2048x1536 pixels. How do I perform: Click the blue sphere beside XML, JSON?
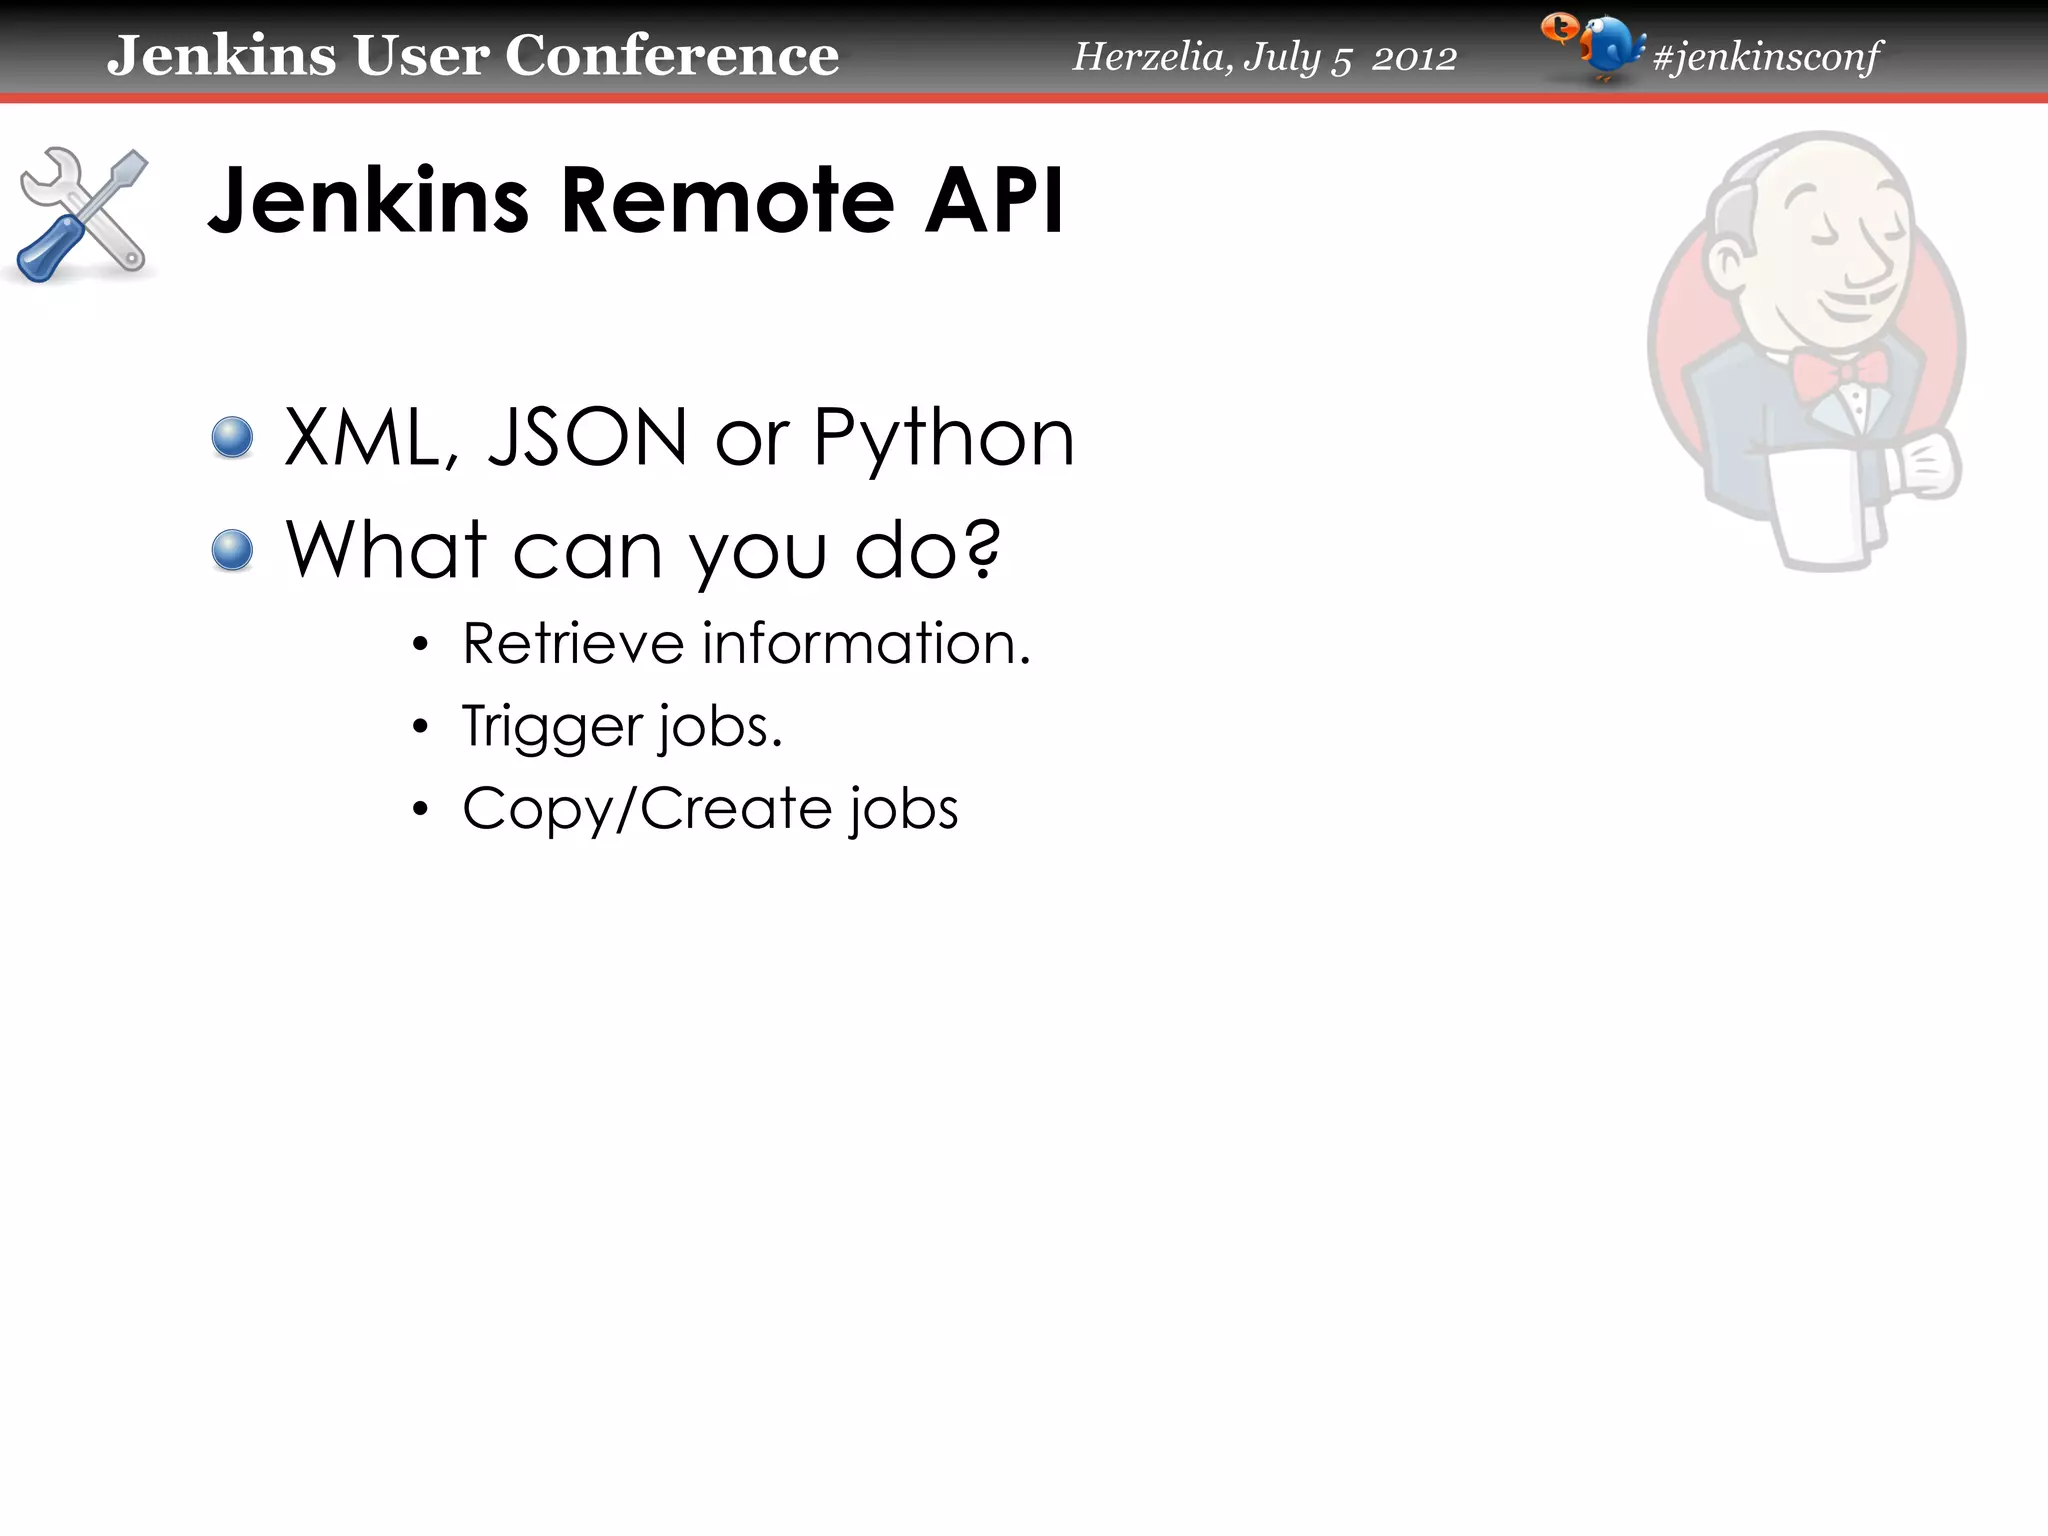(x=233, y=438)
